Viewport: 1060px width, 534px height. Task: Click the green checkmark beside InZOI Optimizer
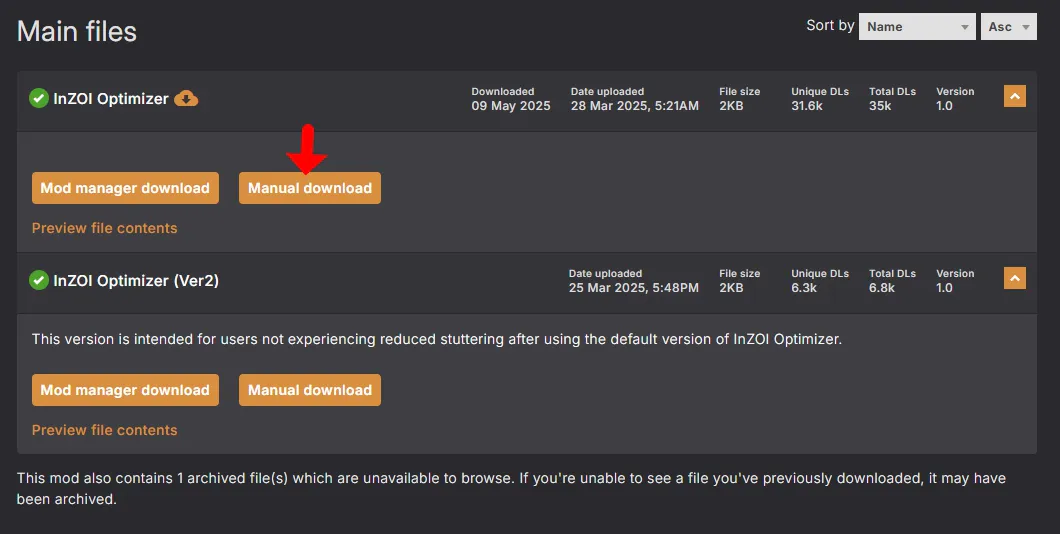[x=39, y=98]
